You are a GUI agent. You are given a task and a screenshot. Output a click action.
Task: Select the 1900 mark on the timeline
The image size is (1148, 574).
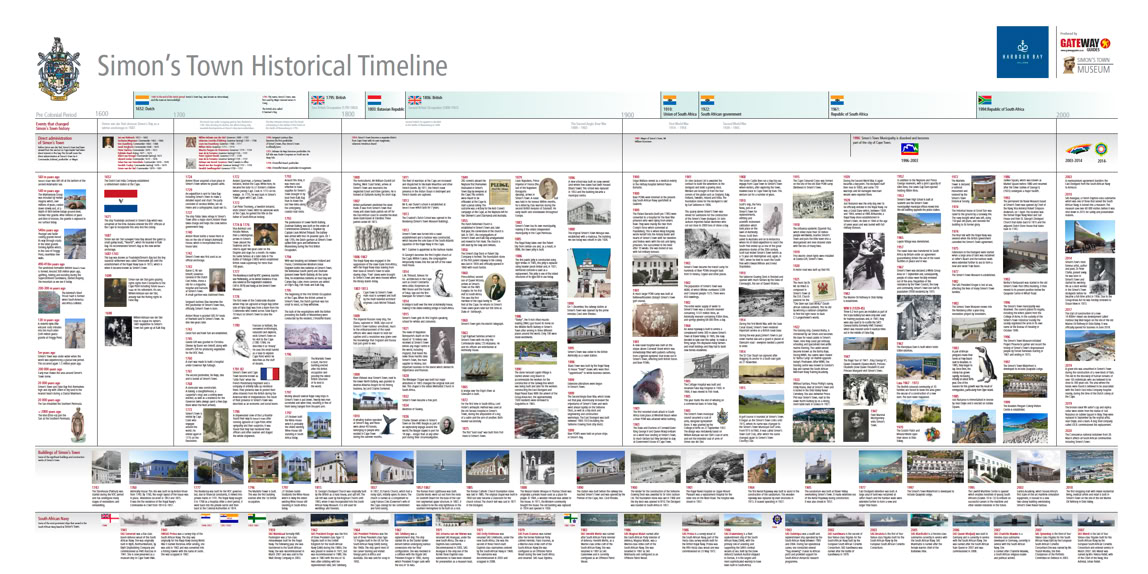point(629,116)
